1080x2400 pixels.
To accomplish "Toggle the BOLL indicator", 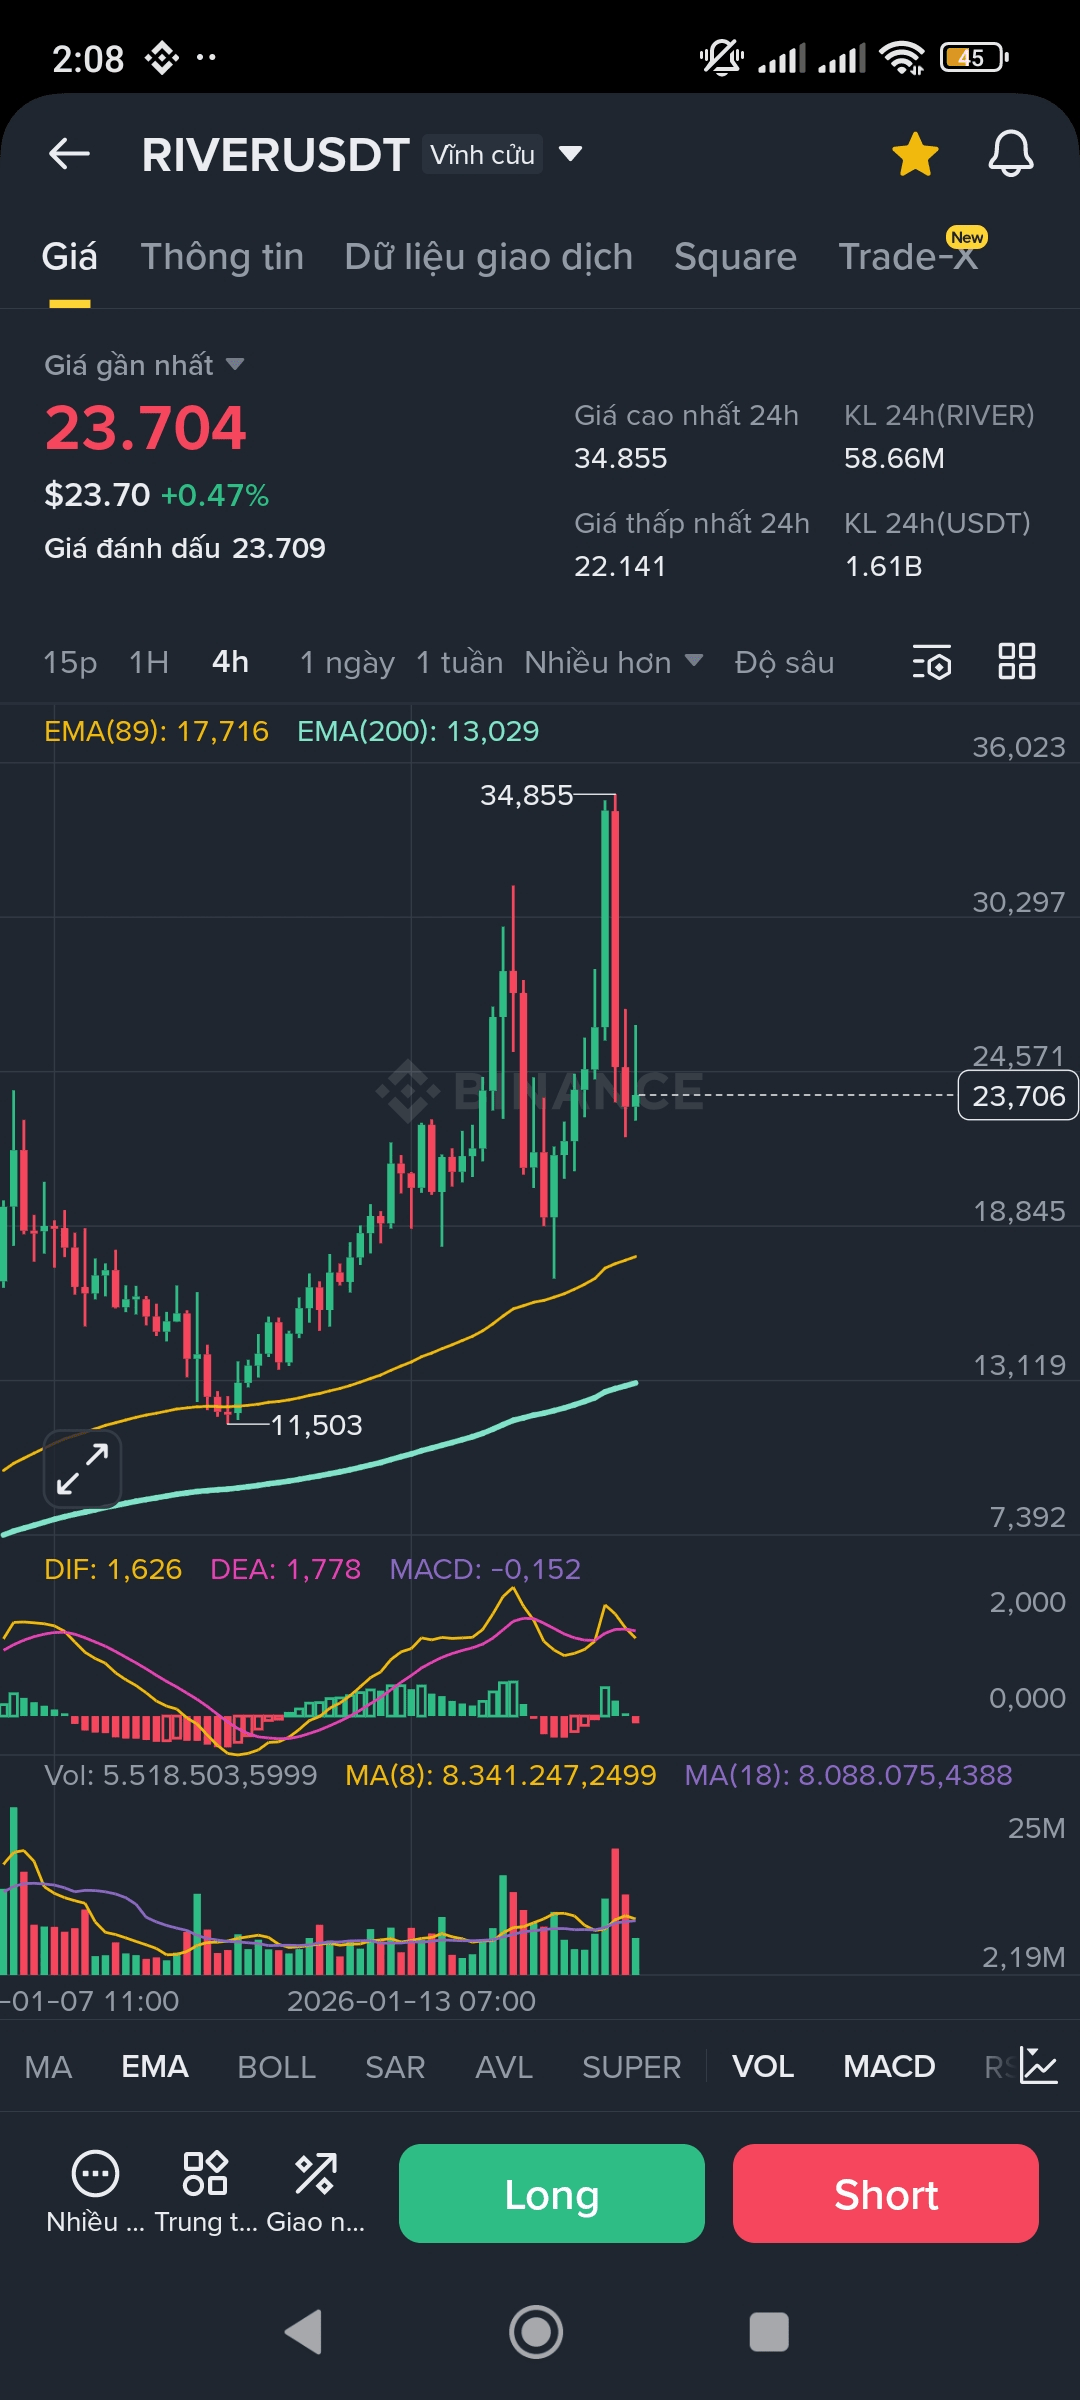I will coord(277,2067).
